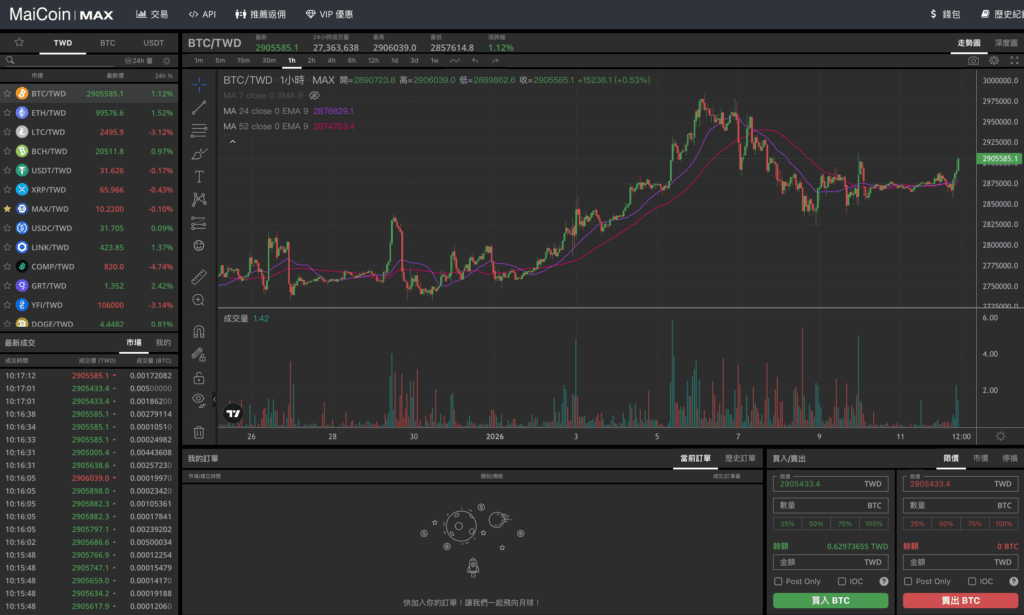Toggle visibility of MA 7 indicator
The height and width of the screenshot is (615, 1024).
pyautogui.click(x=313, y=95)
